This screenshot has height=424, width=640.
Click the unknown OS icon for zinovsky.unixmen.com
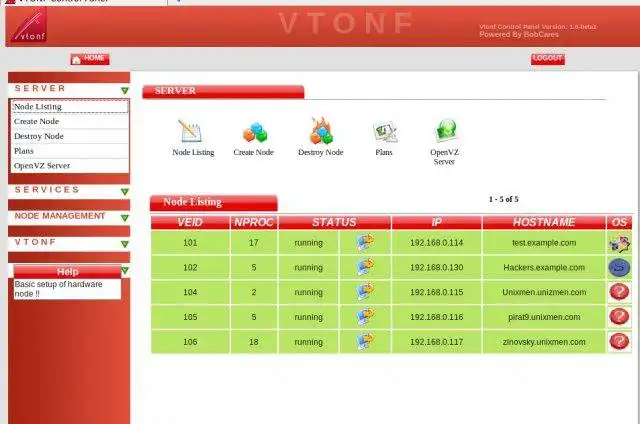[620, 342]
